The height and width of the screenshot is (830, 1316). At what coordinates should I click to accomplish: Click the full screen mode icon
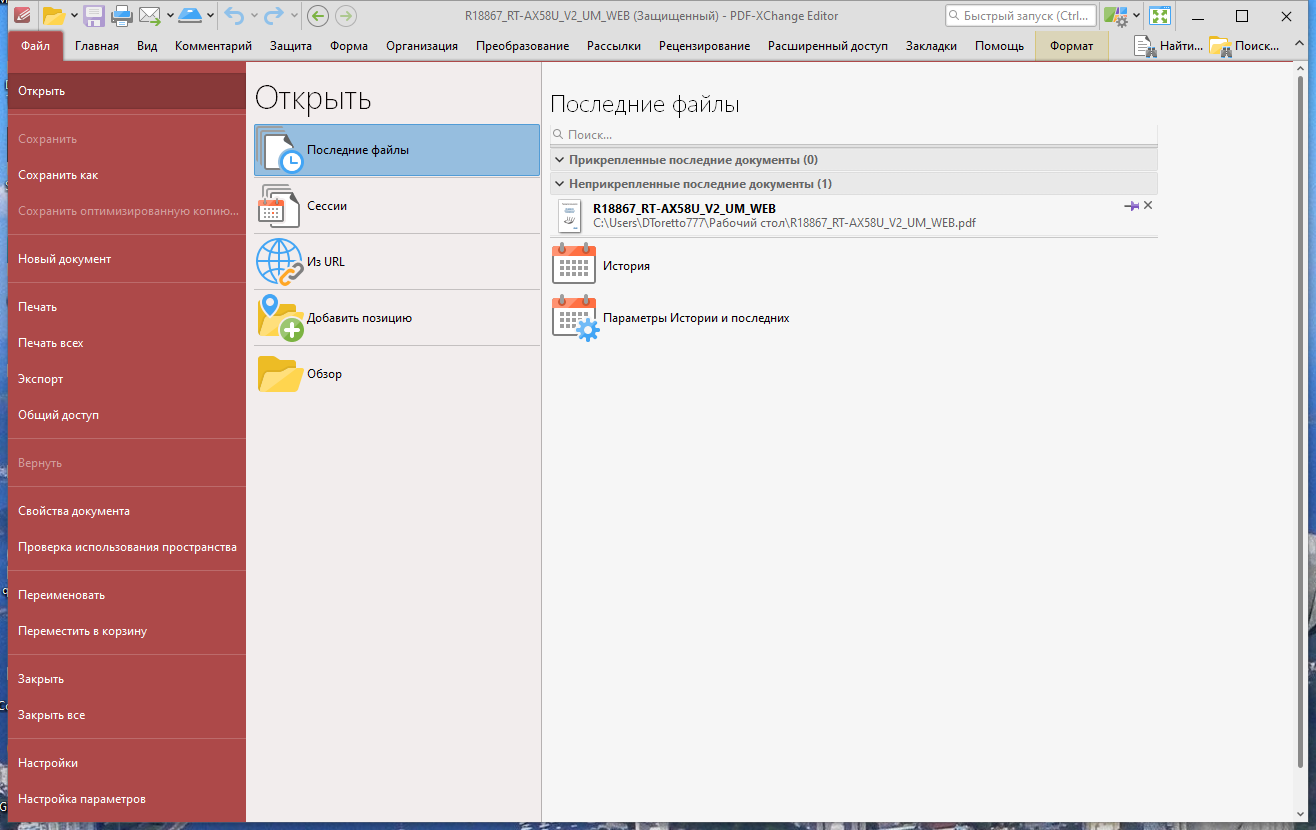(x=1159, y=16)
